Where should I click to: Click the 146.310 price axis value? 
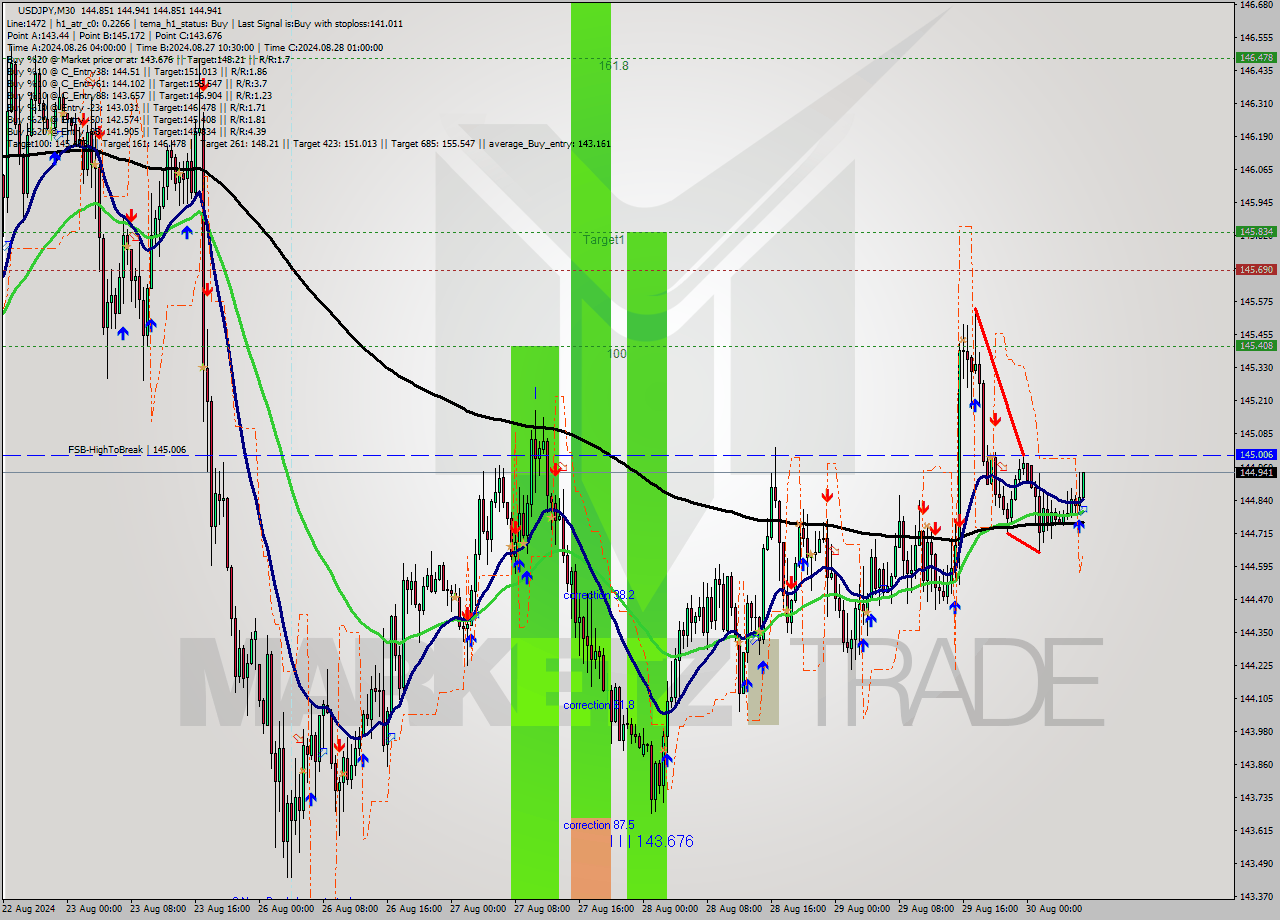tap(1256, 103)
